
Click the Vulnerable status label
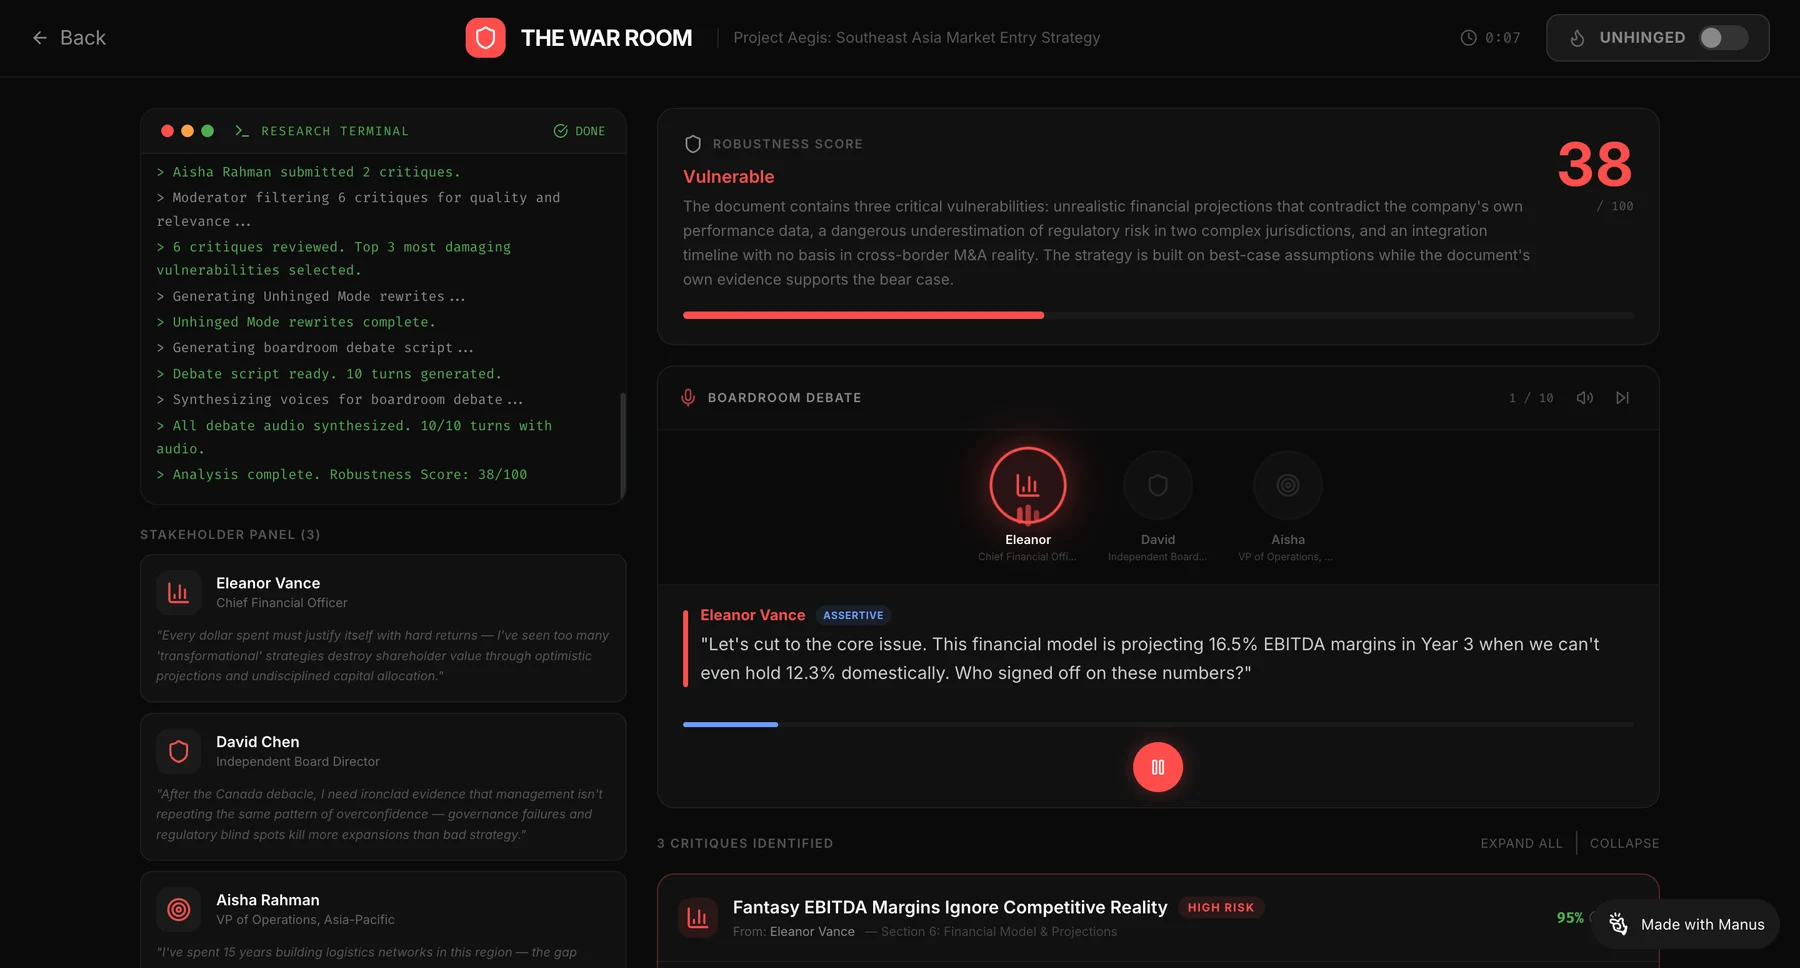[729, 176]
